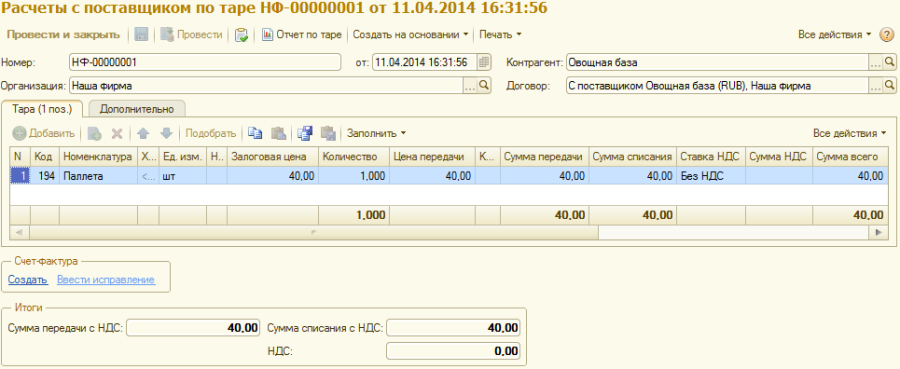Click the Ввести исправление link
The width and height of the screenshot is (900, 369).
[x=106, y=279]
